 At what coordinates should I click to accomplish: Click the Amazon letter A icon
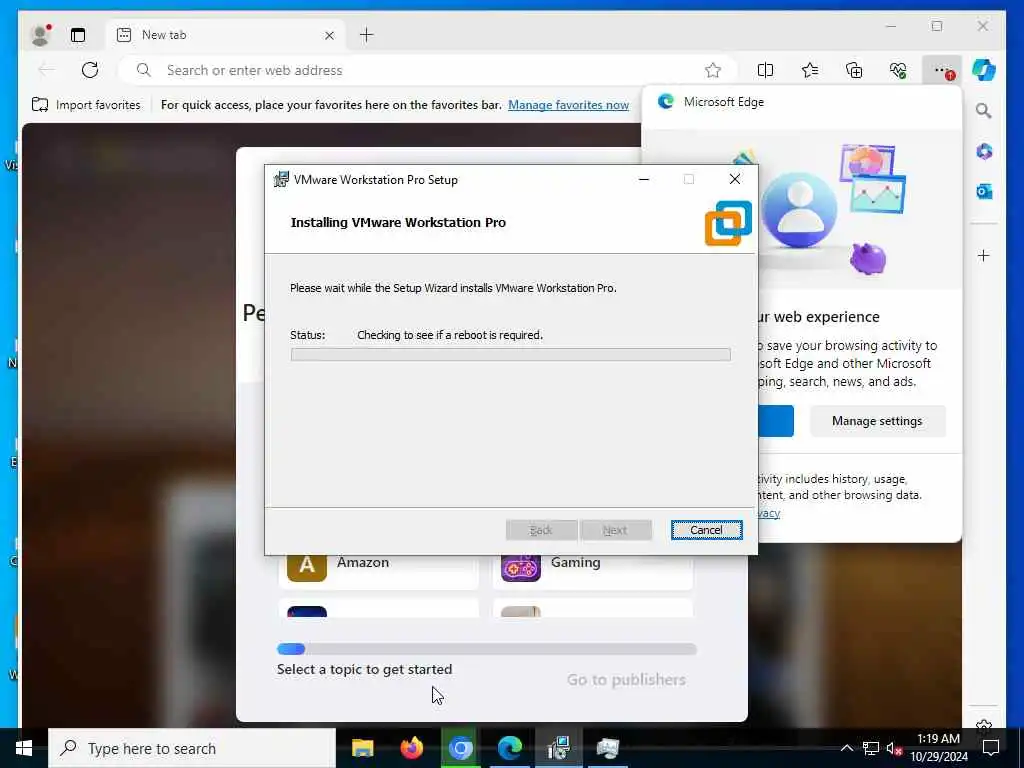(306, 566)
